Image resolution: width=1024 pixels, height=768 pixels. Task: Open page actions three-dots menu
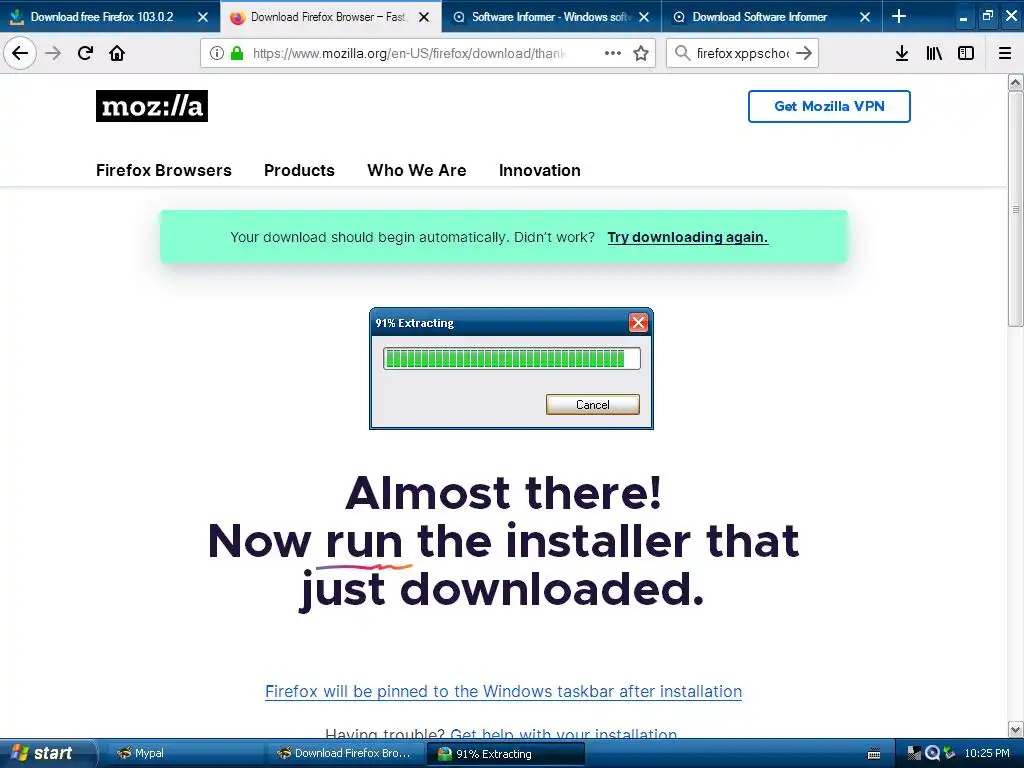click(x=613, y=53)
